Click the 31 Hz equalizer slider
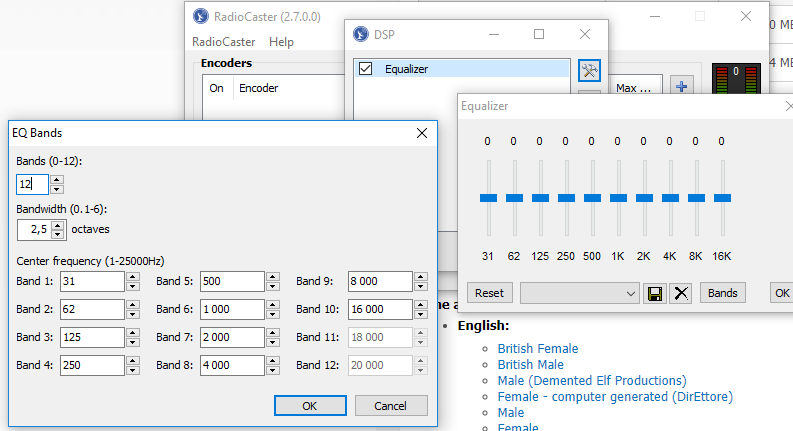The height and width of the screenshot is (431, 793). (x=489, y=198)
